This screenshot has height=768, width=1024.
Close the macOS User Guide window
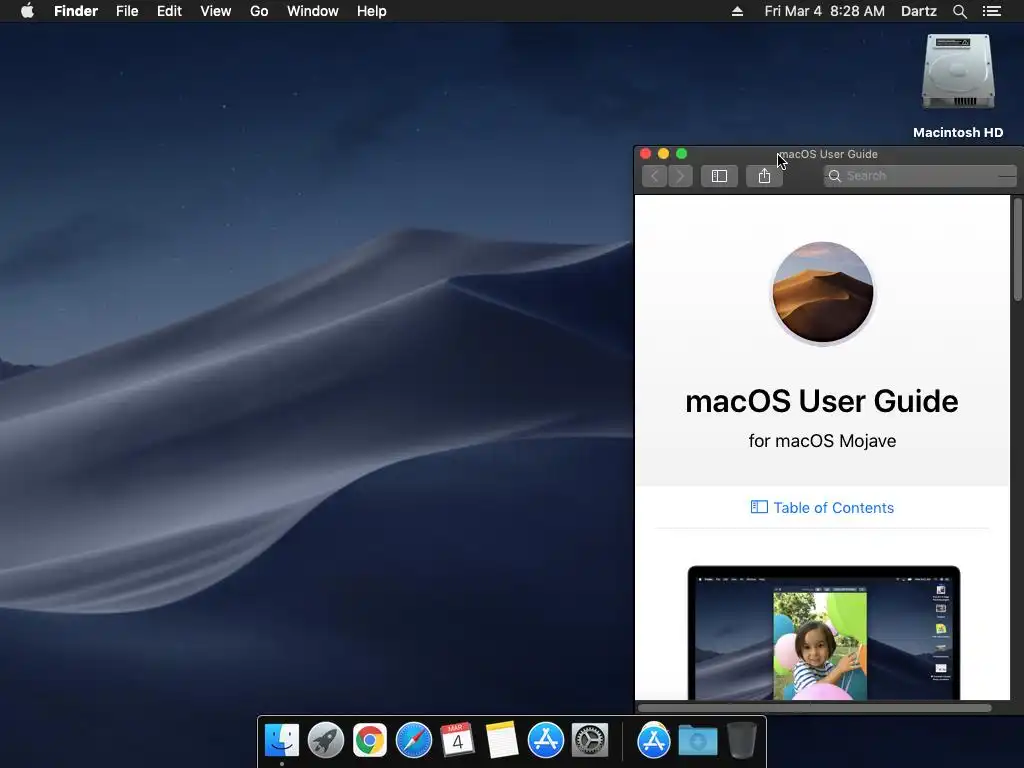(645, 153)
